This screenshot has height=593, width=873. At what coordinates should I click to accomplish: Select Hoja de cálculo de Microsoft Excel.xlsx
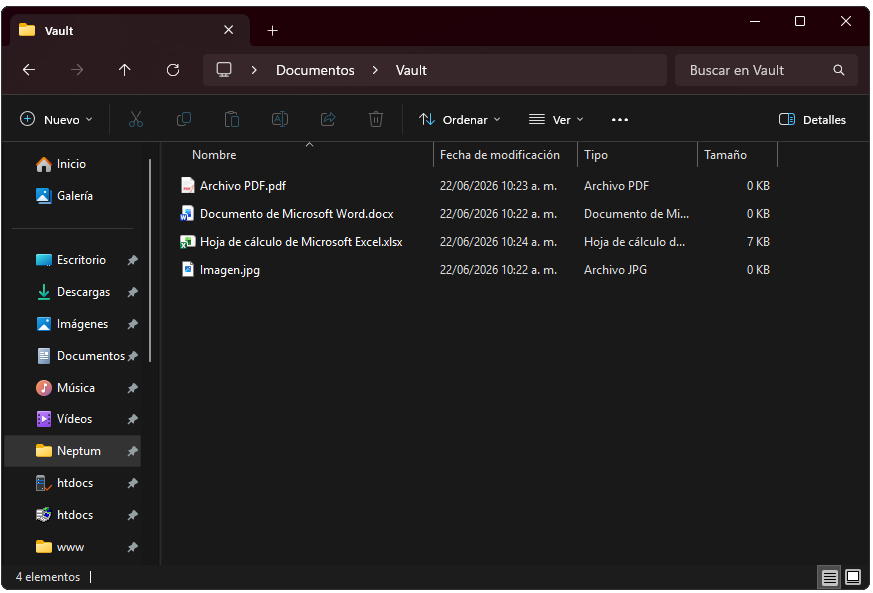click(301, 242)
